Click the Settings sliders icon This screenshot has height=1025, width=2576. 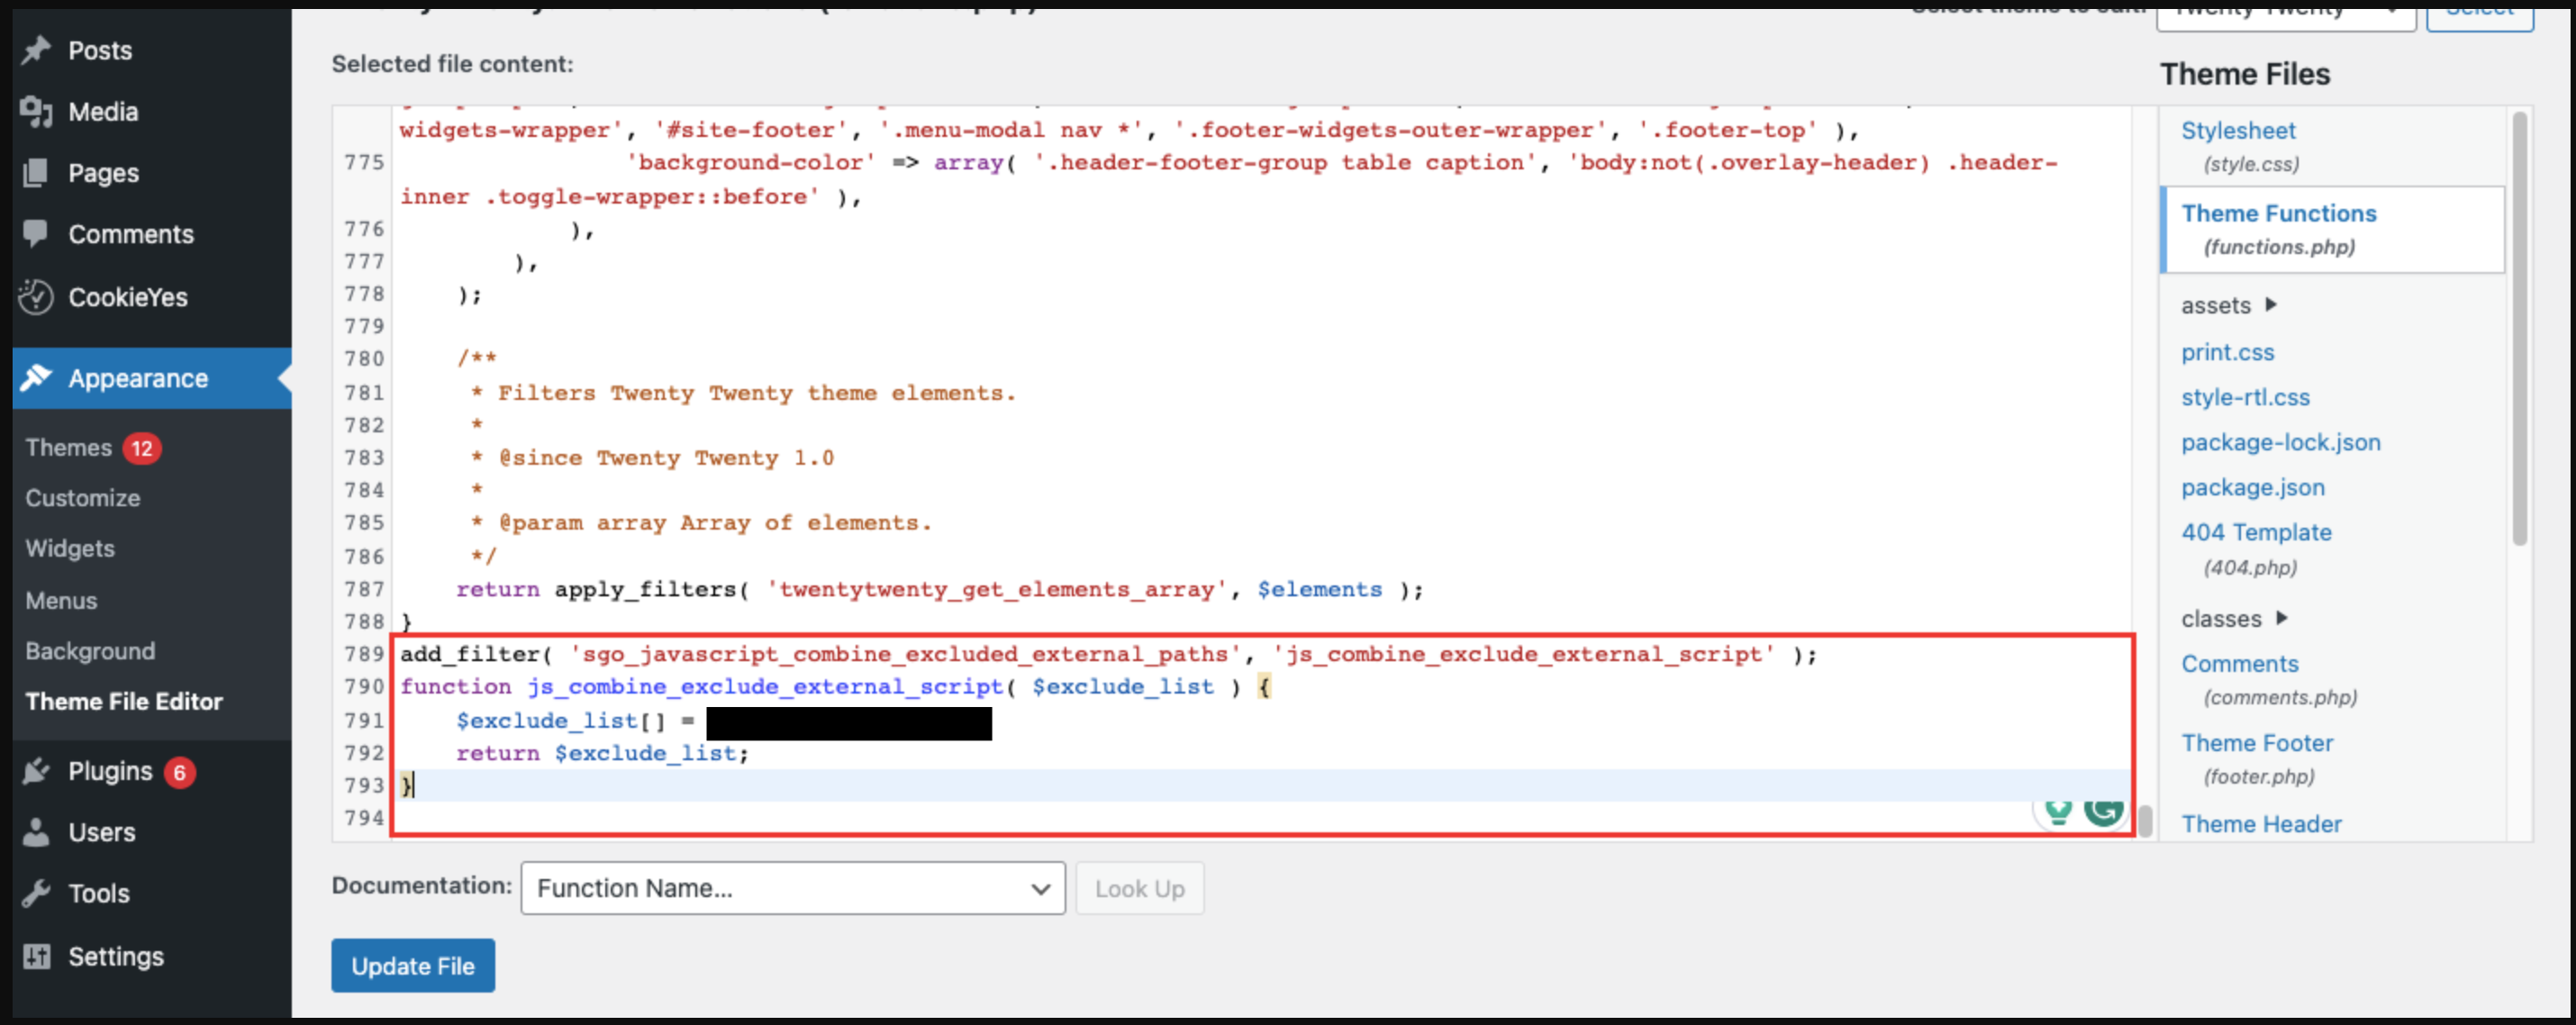pyautogui.click(x=36, y=956)
